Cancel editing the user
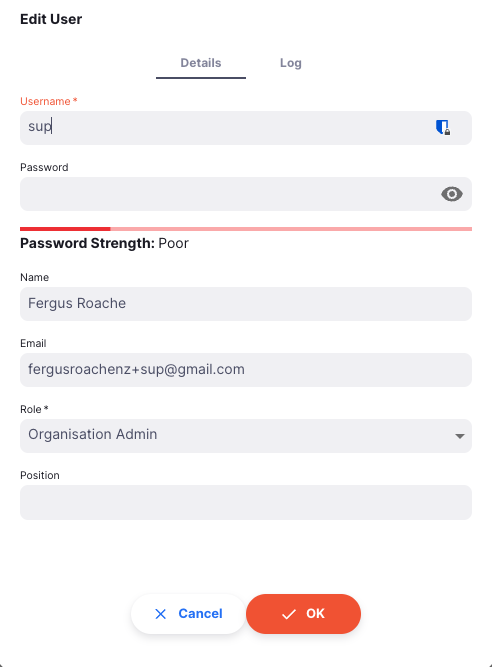This screenshot has height=667, width=492. pyautogui.click(x=188, y=614)
